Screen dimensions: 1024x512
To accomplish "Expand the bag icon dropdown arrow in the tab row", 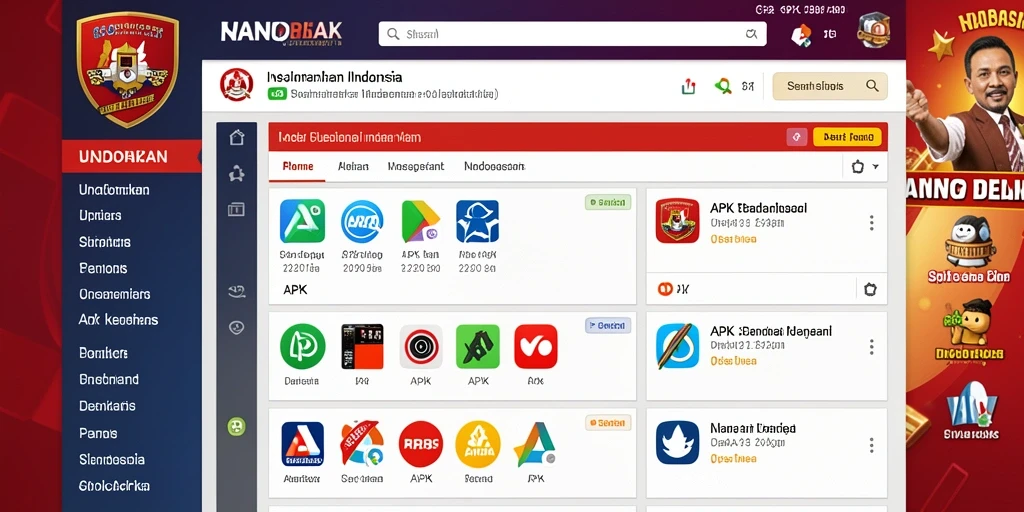I will point(875,167).
